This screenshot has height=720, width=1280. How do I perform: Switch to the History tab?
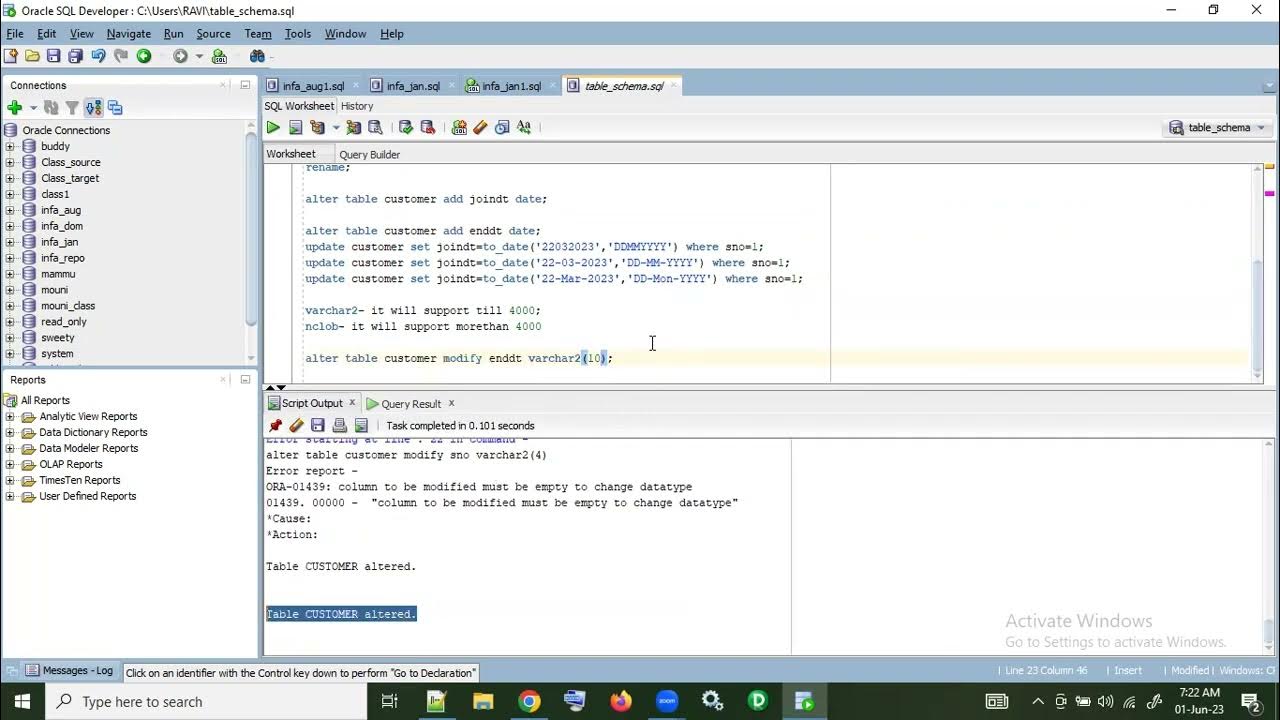[357, 106]
